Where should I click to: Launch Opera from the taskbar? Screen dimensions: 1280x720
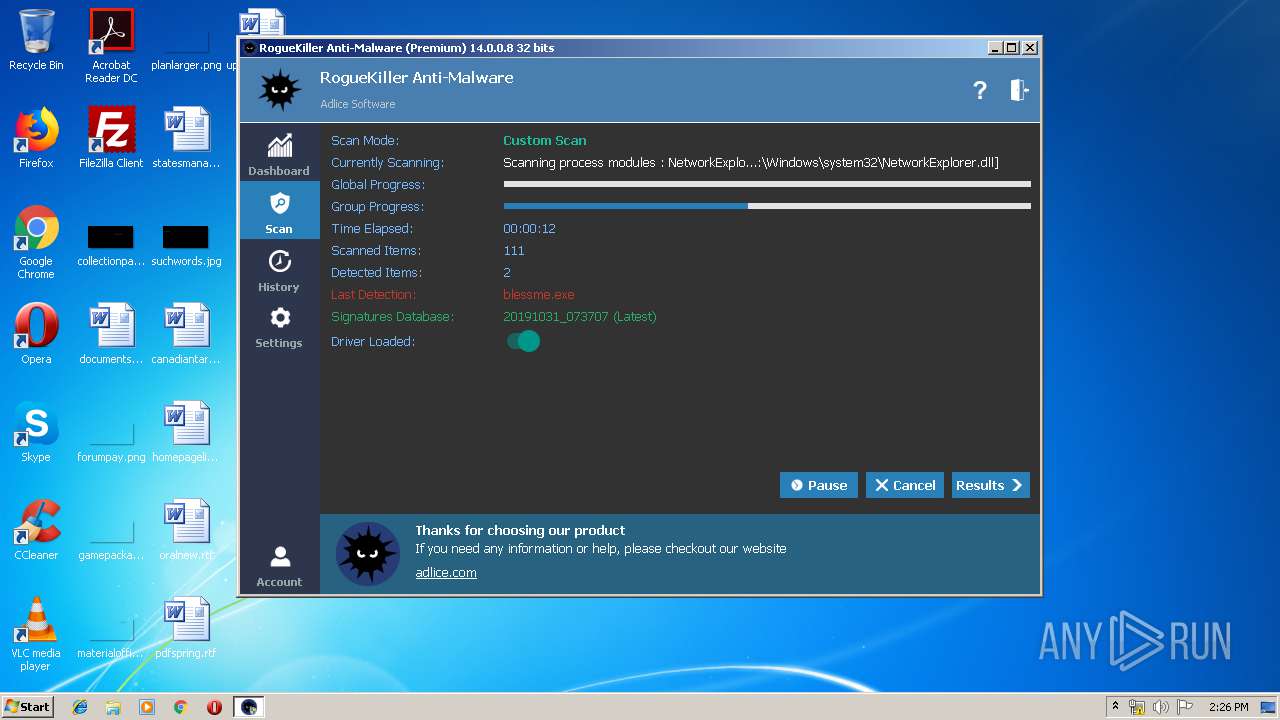click(x=214, y=707)
